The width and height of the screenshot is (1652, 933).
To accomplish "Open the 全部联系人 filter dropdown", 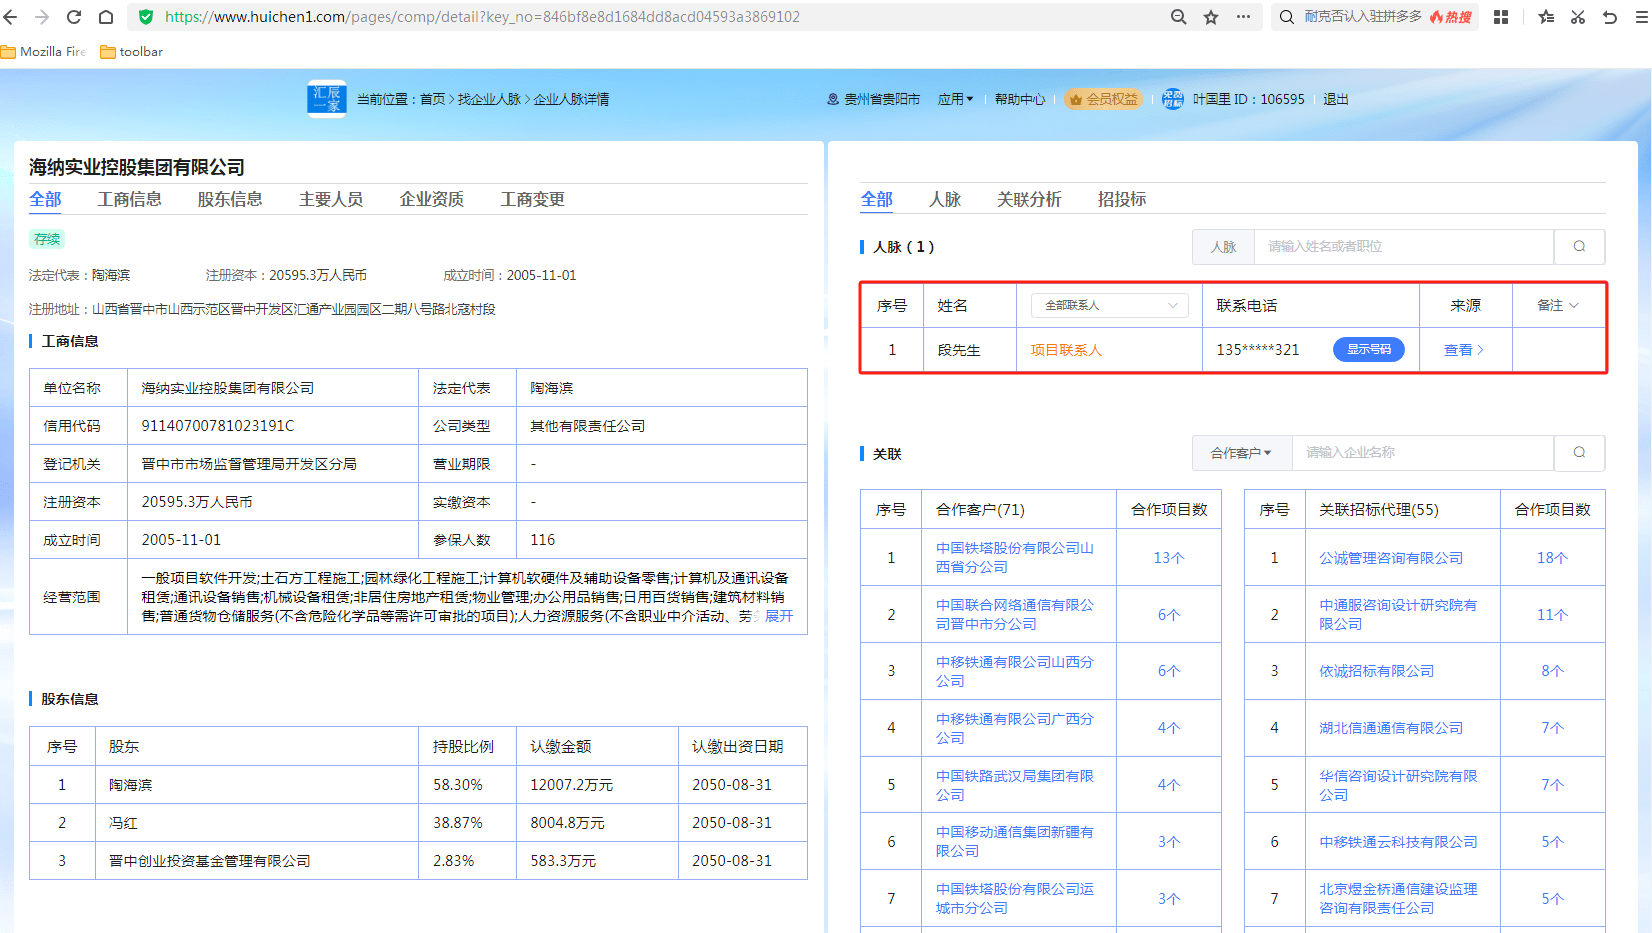I will click(1109, 305).
